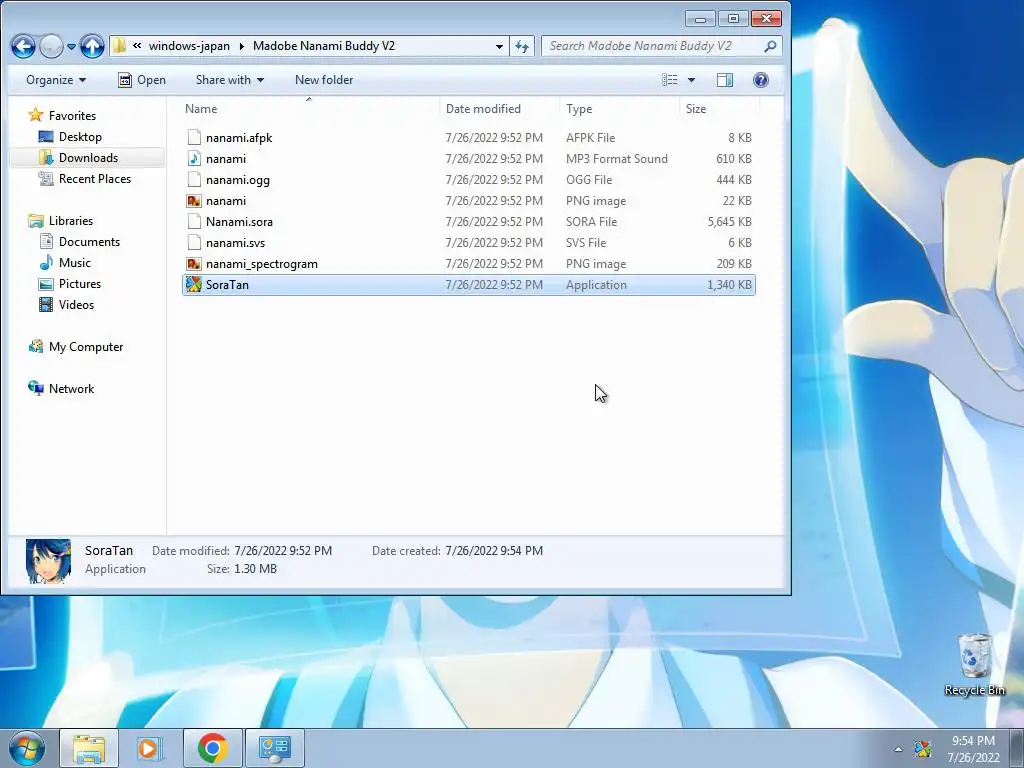This screenshot has height=768, width=1024.
Task: Open address bar previous locations dropdown
Action: 499,46
